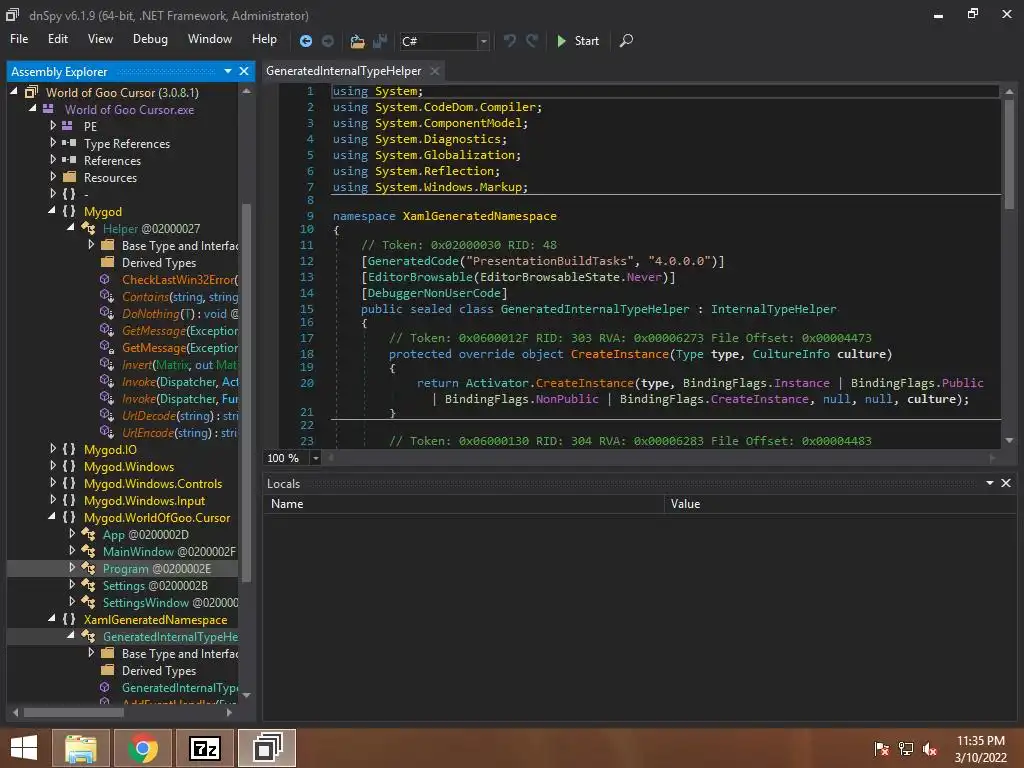Close the Assembly Explorer panel

244,71
